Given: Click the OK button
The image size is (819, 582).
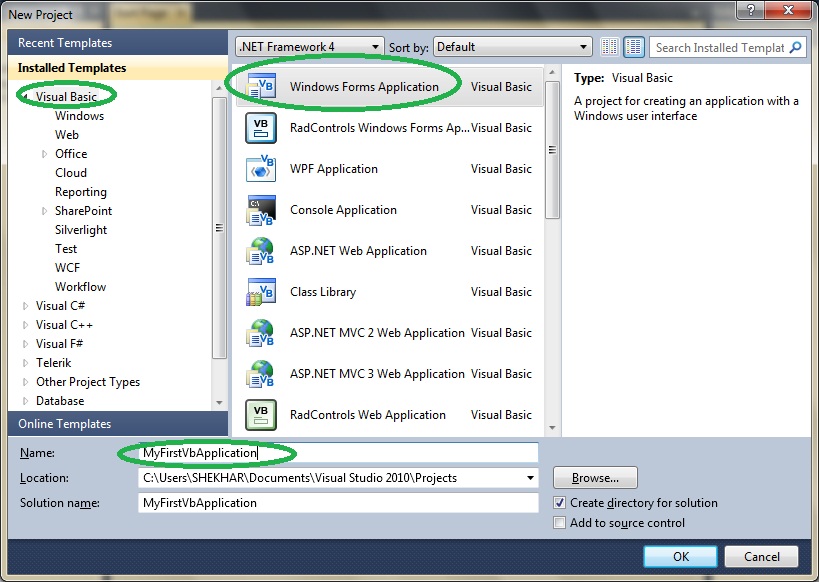Looking at the screenshot, I should (680, 556).
